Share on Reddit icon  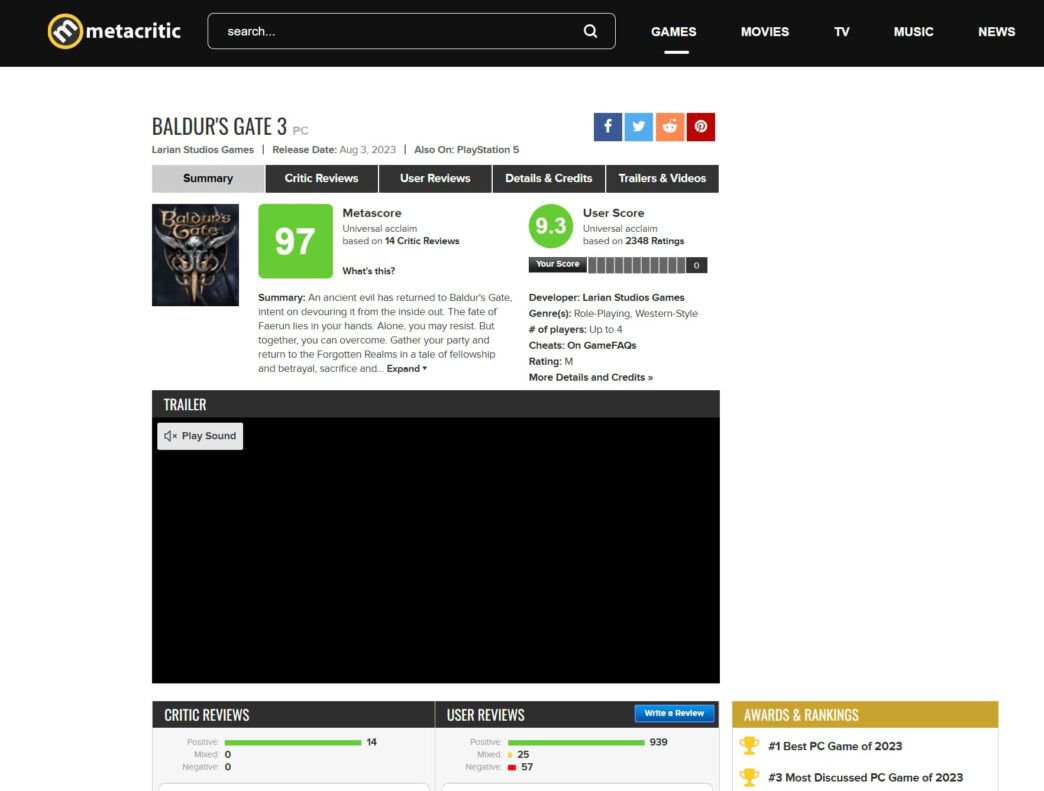(670, 127)
